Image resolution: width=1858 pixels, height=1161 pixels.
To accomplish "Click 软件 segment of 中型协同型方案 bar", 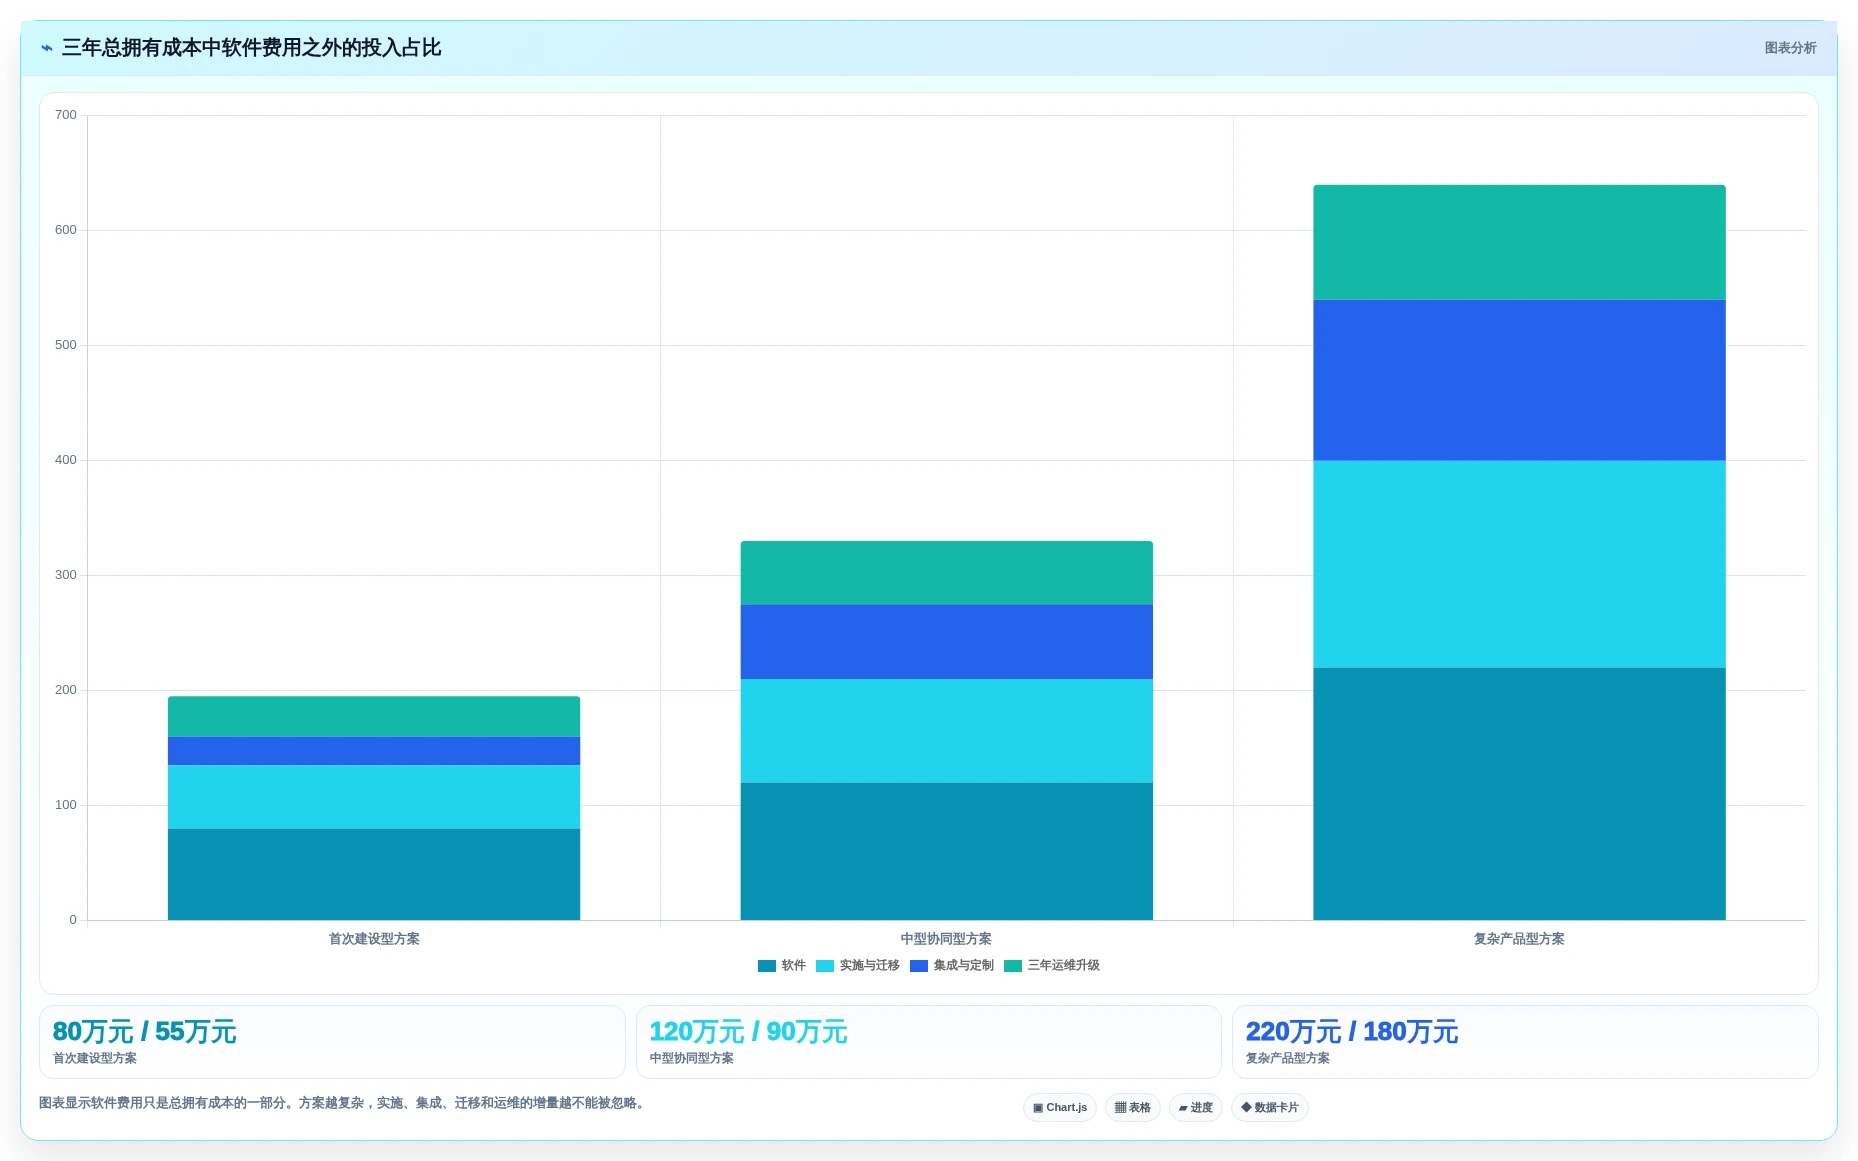I will click(x=947, y=851).
